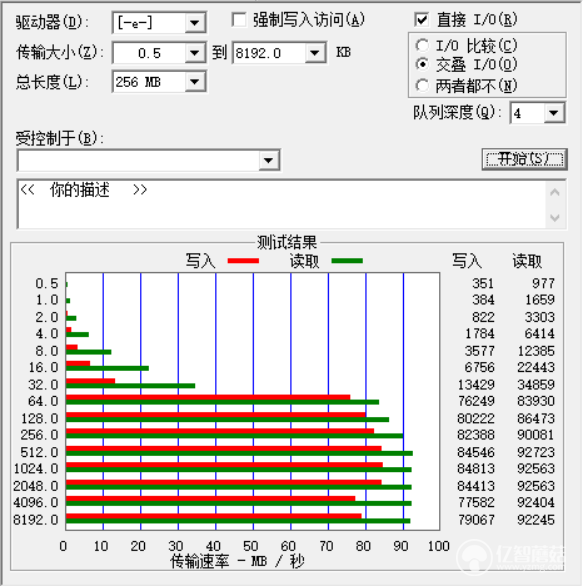The height and width of the screenshot is (586, 583).
Task: Open the queue depth dropdown
Action: pyautogui.click(x=553, y=112)
